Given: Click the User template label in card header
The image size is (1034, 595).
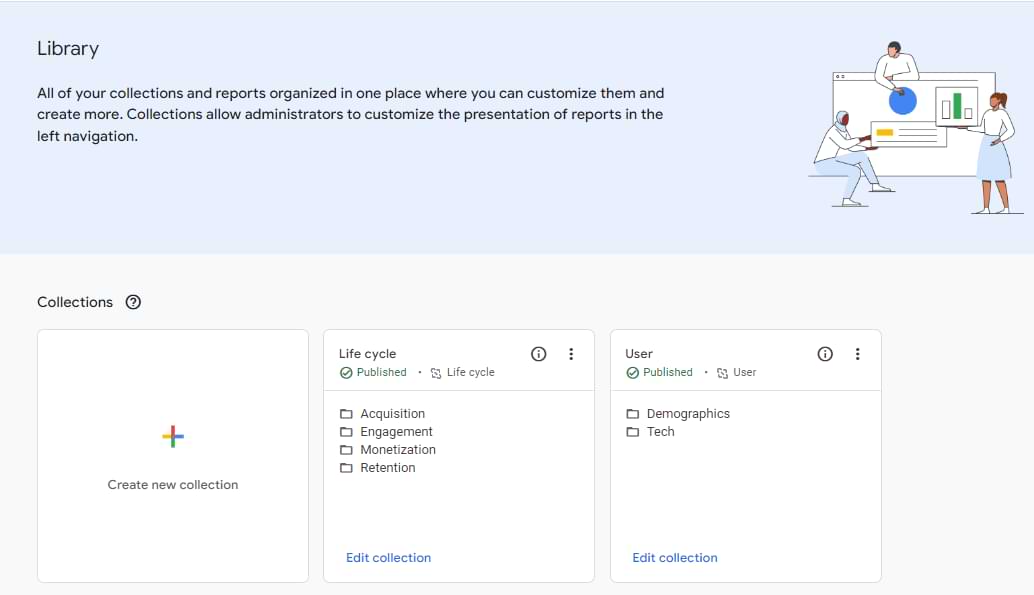Looking at the screenshot, I should pyautogui.click(x=744, y=372).
